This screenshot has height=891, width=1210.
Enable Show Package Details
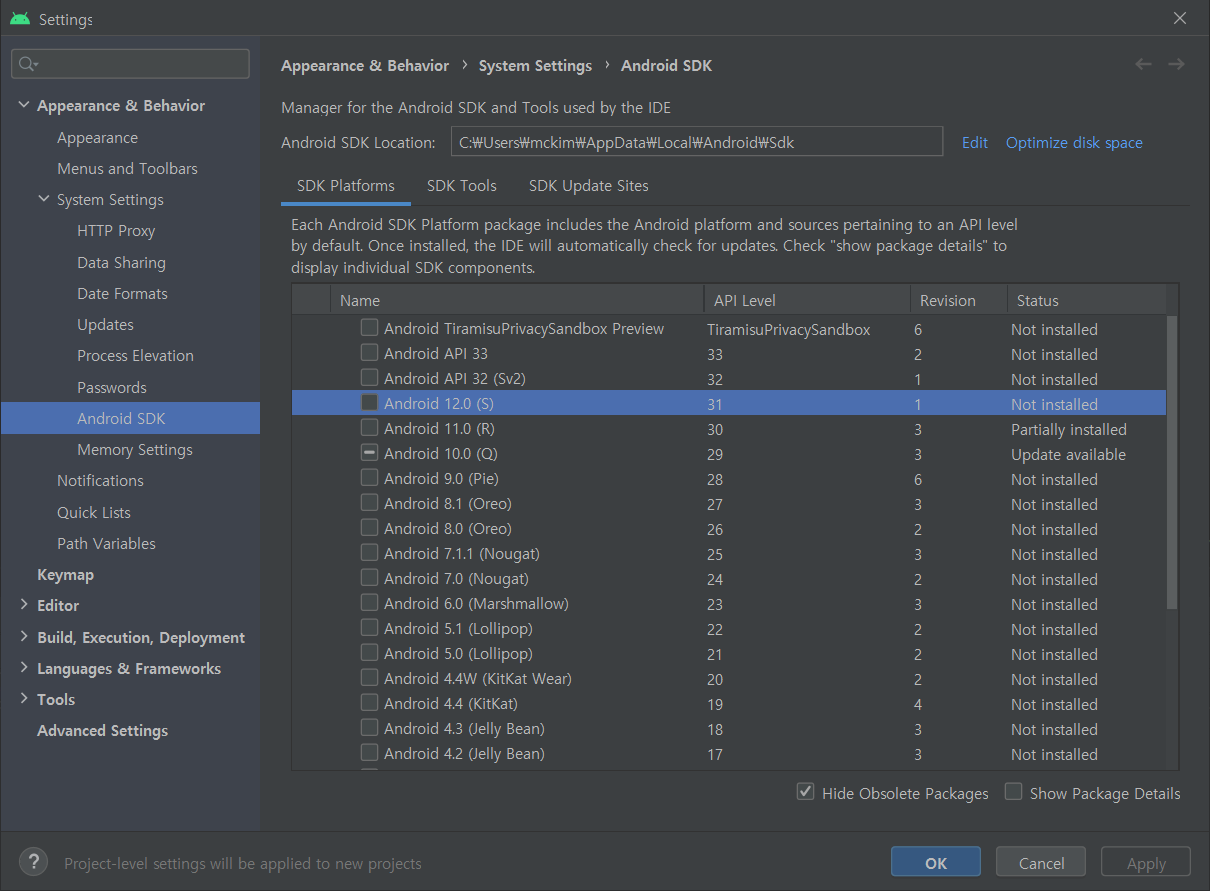click(1013, 792)
